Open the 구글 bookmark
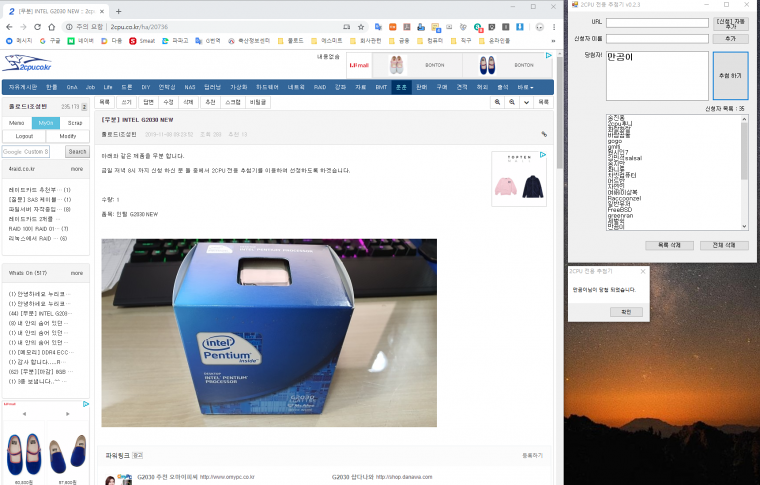Viewport: 760px width, 485px height. tap(50, 41)
